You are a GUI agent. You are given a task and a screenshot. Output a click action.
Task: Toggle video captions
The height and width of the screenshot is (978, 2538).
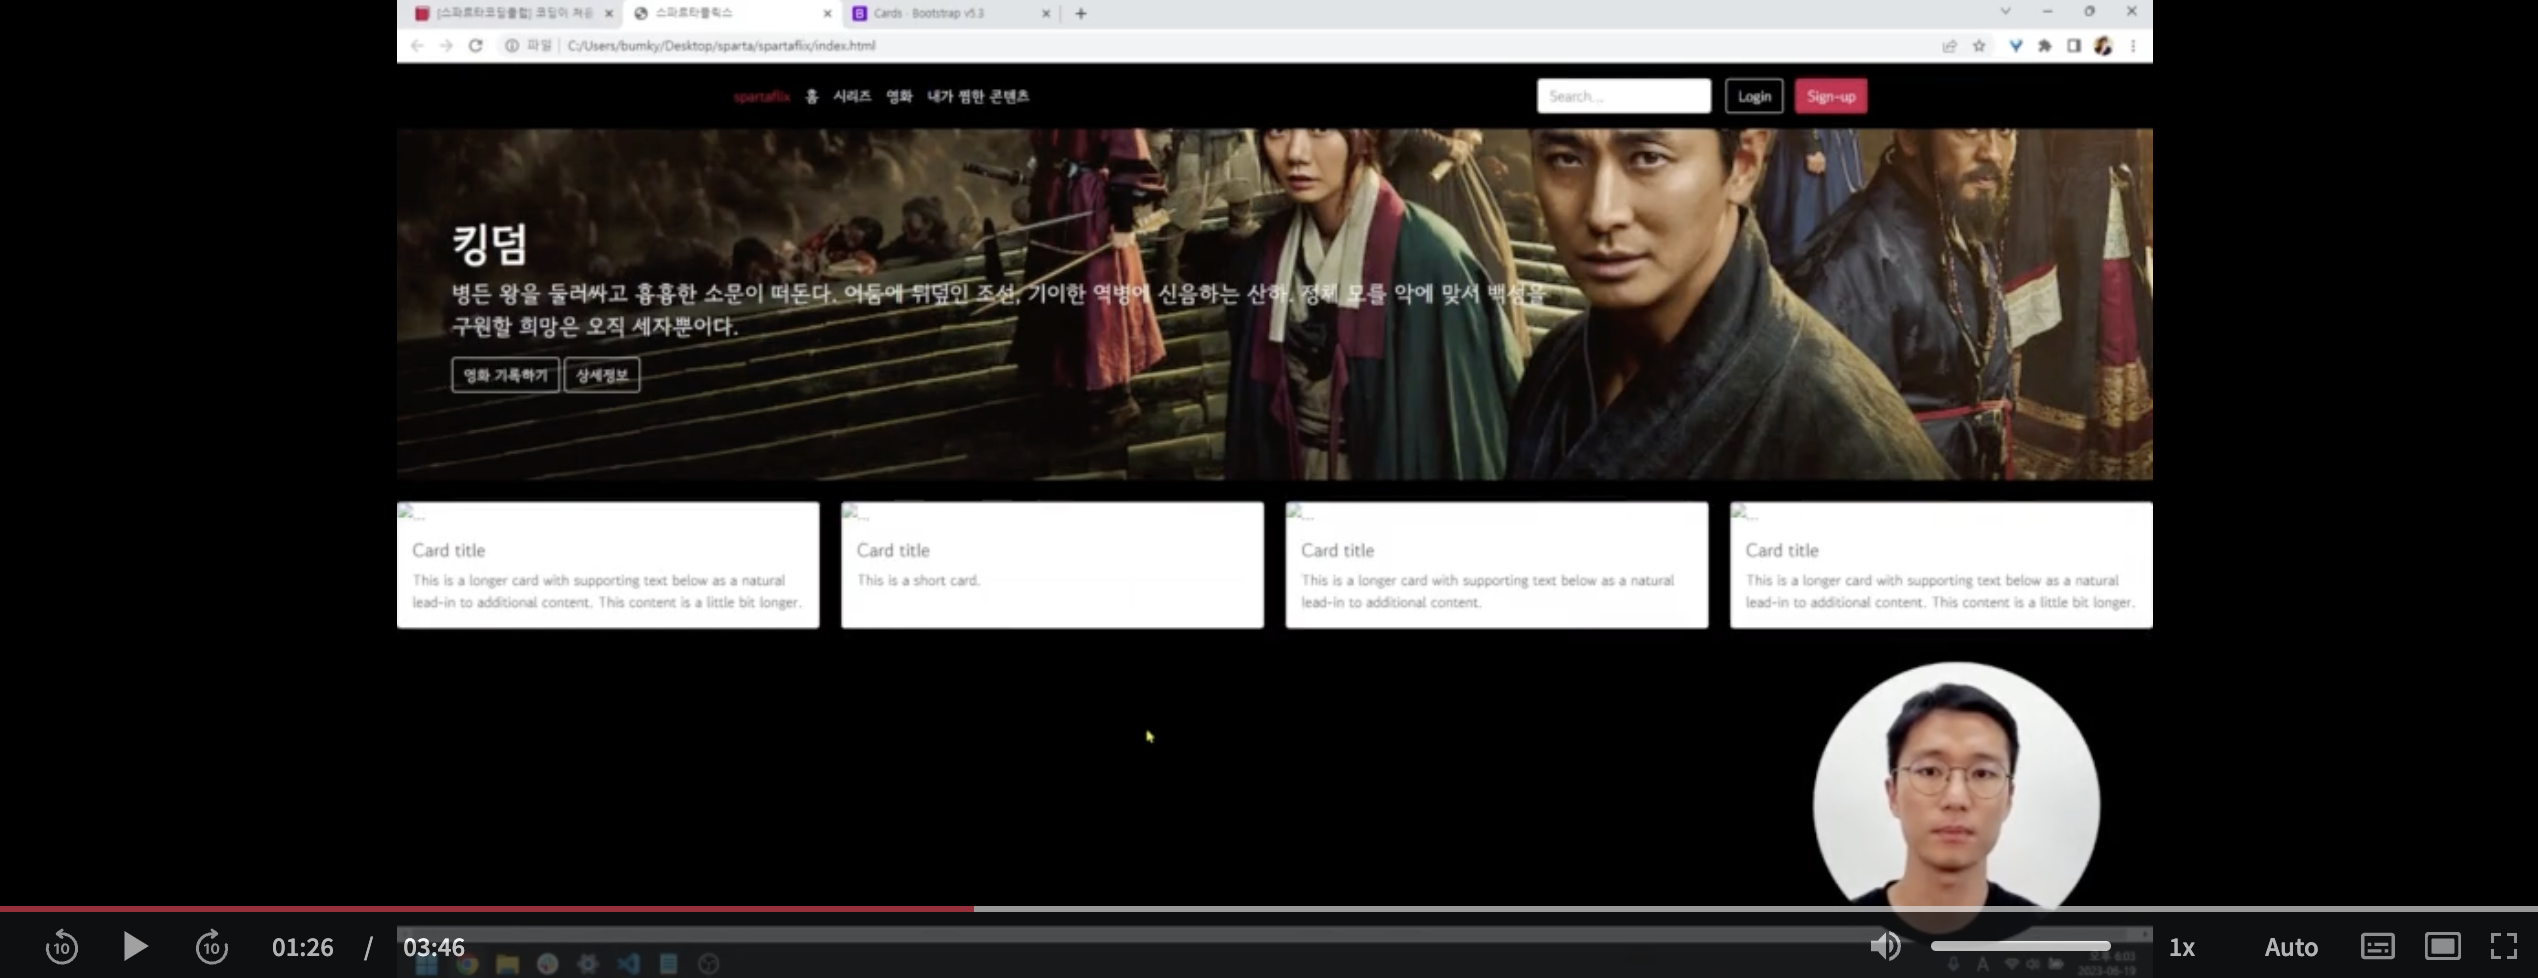pos(2377,946)
